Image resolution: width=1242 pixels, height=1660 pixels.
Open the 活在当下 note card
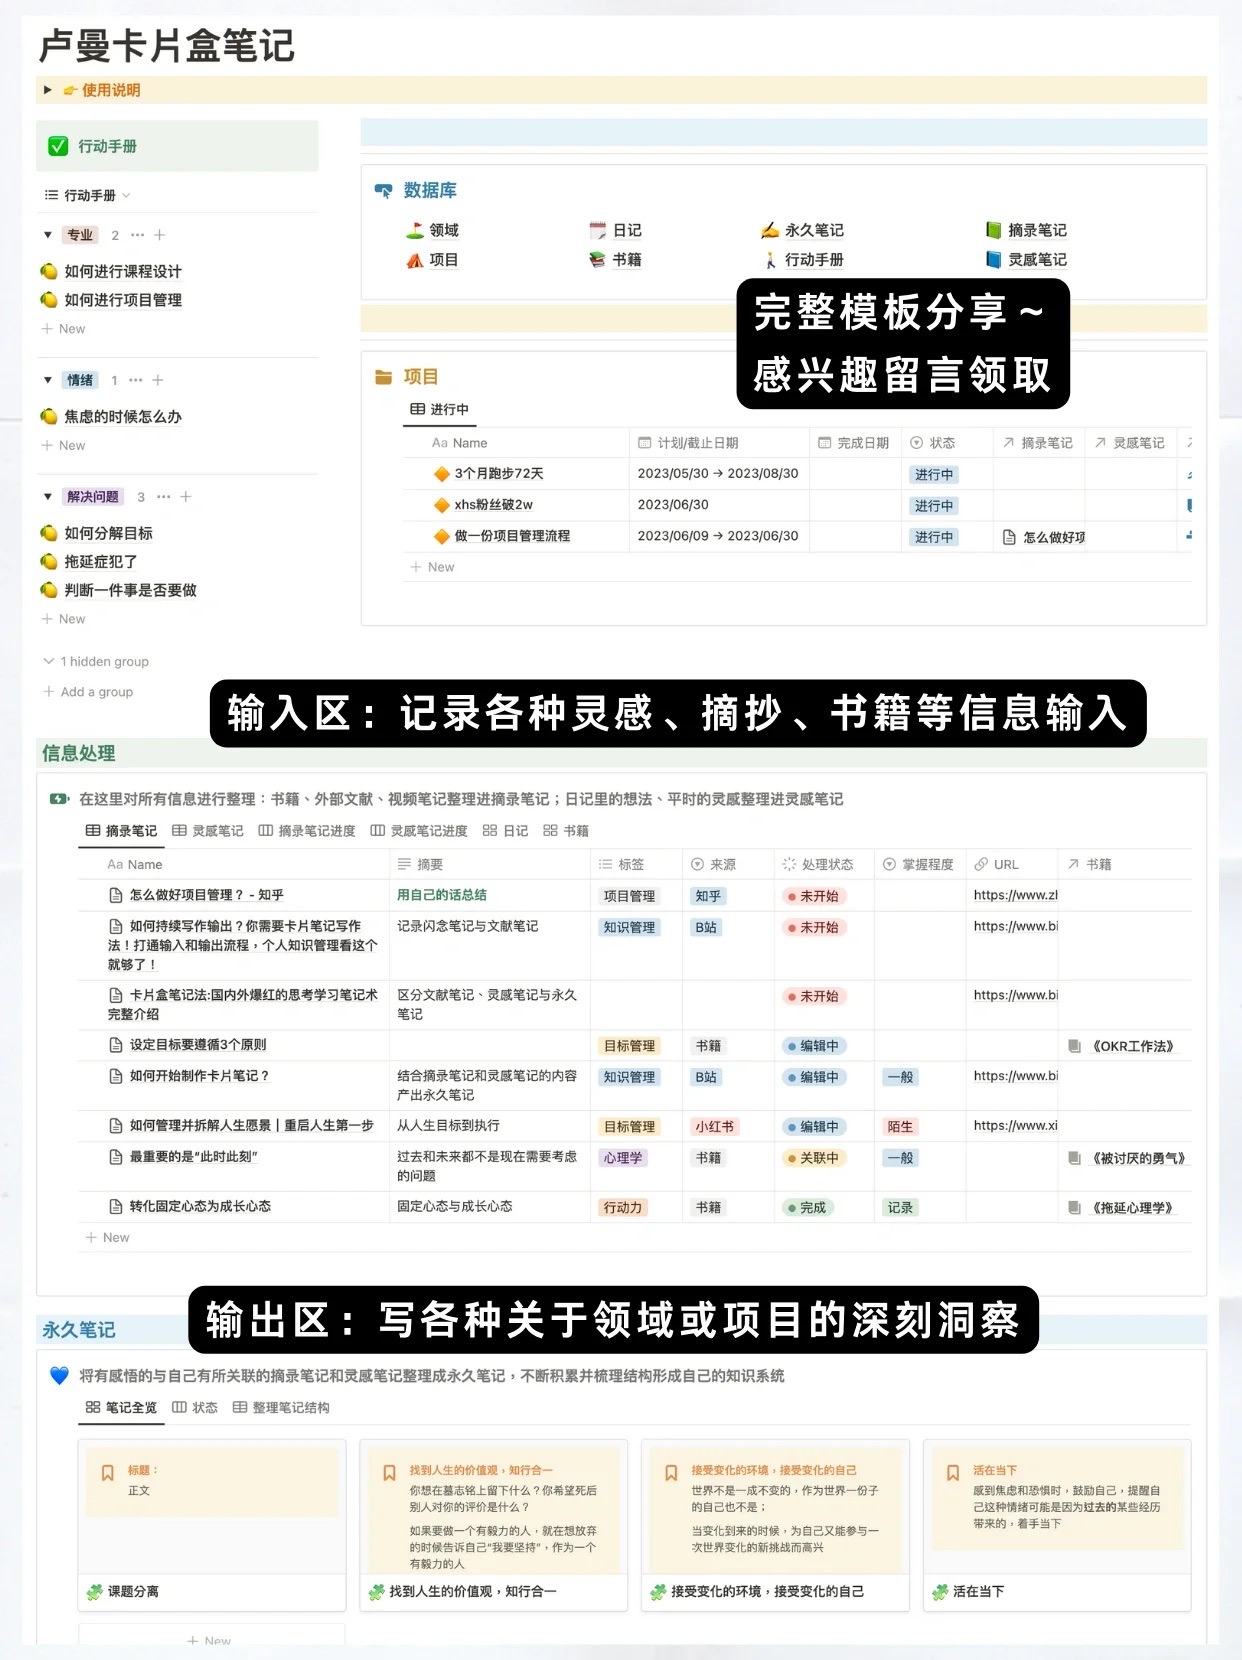(x=1056, y=1524)
